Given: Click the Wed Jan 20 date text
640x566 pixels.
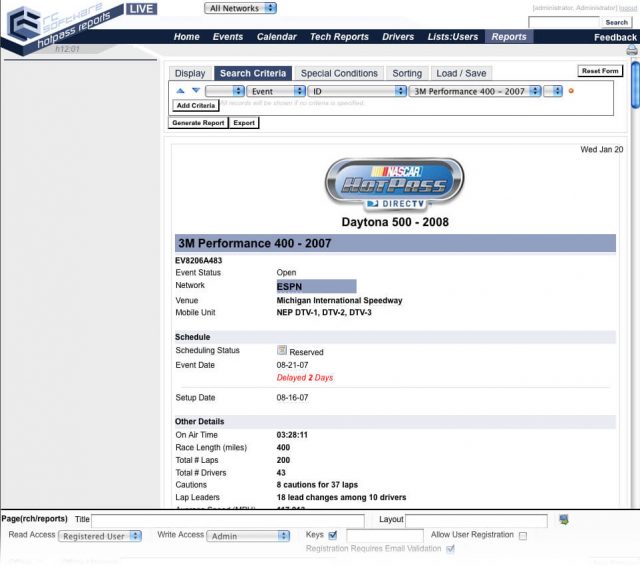Looking at the screenshot, I should [x=601, y=150].
